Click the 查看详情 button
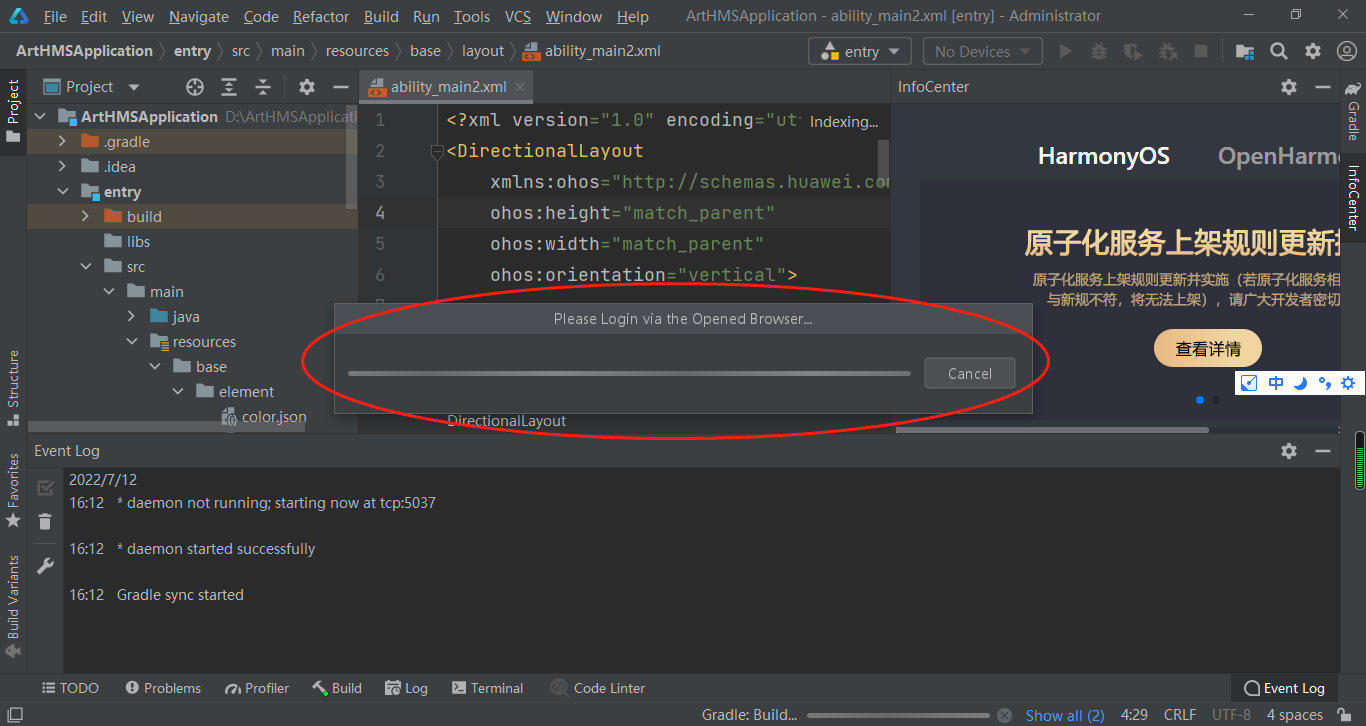Viewport: 1366px width, 726px height. (1208, 349)
